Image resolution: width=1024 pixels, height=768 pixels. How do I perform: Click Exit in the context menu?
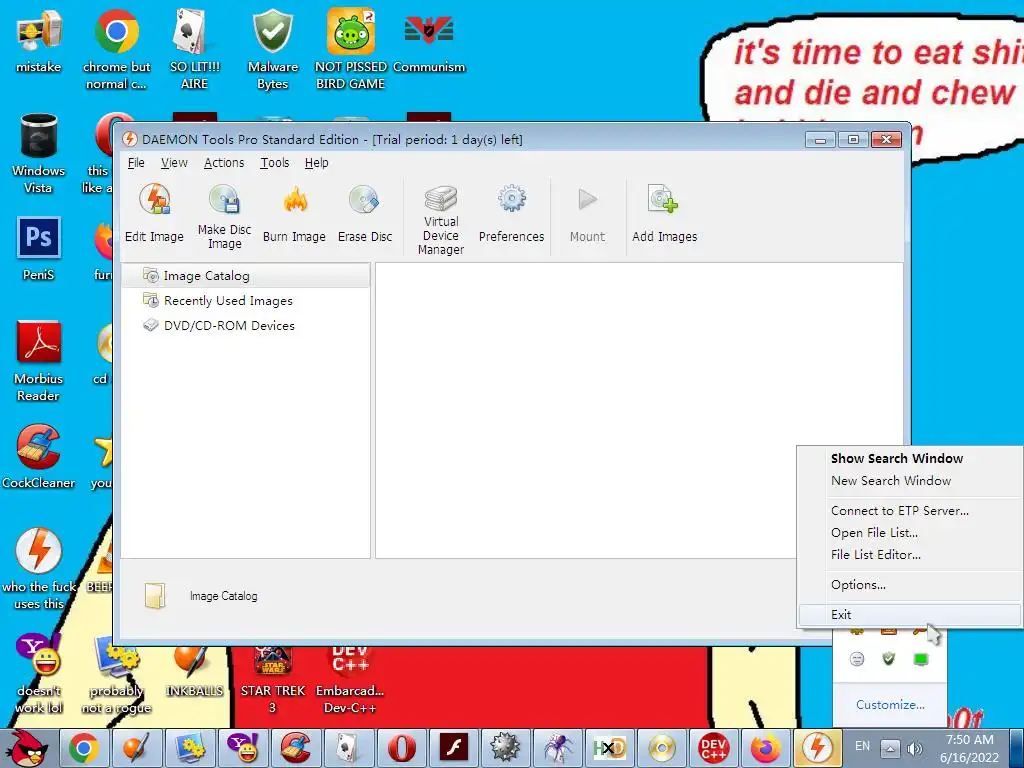(x=909, y=615)
